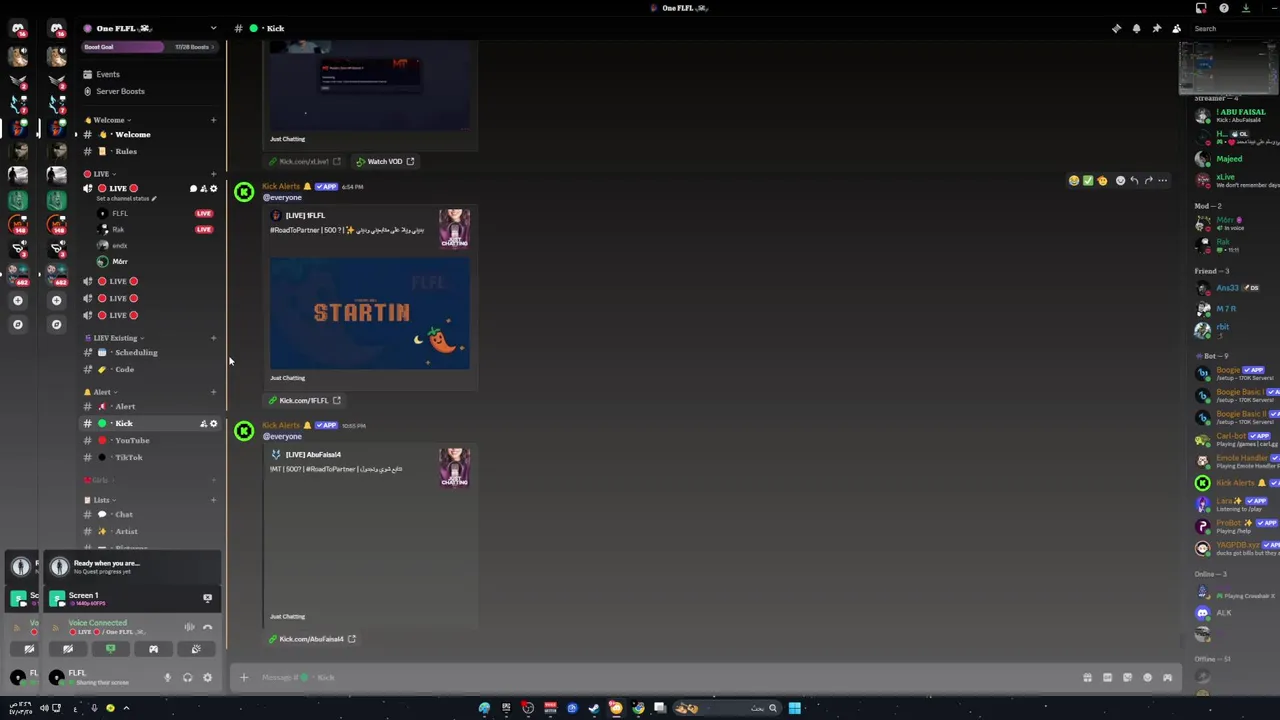The image size is (1280, 720).
Task: Click the Watch VOD button
Action: (x=385, y=161)
